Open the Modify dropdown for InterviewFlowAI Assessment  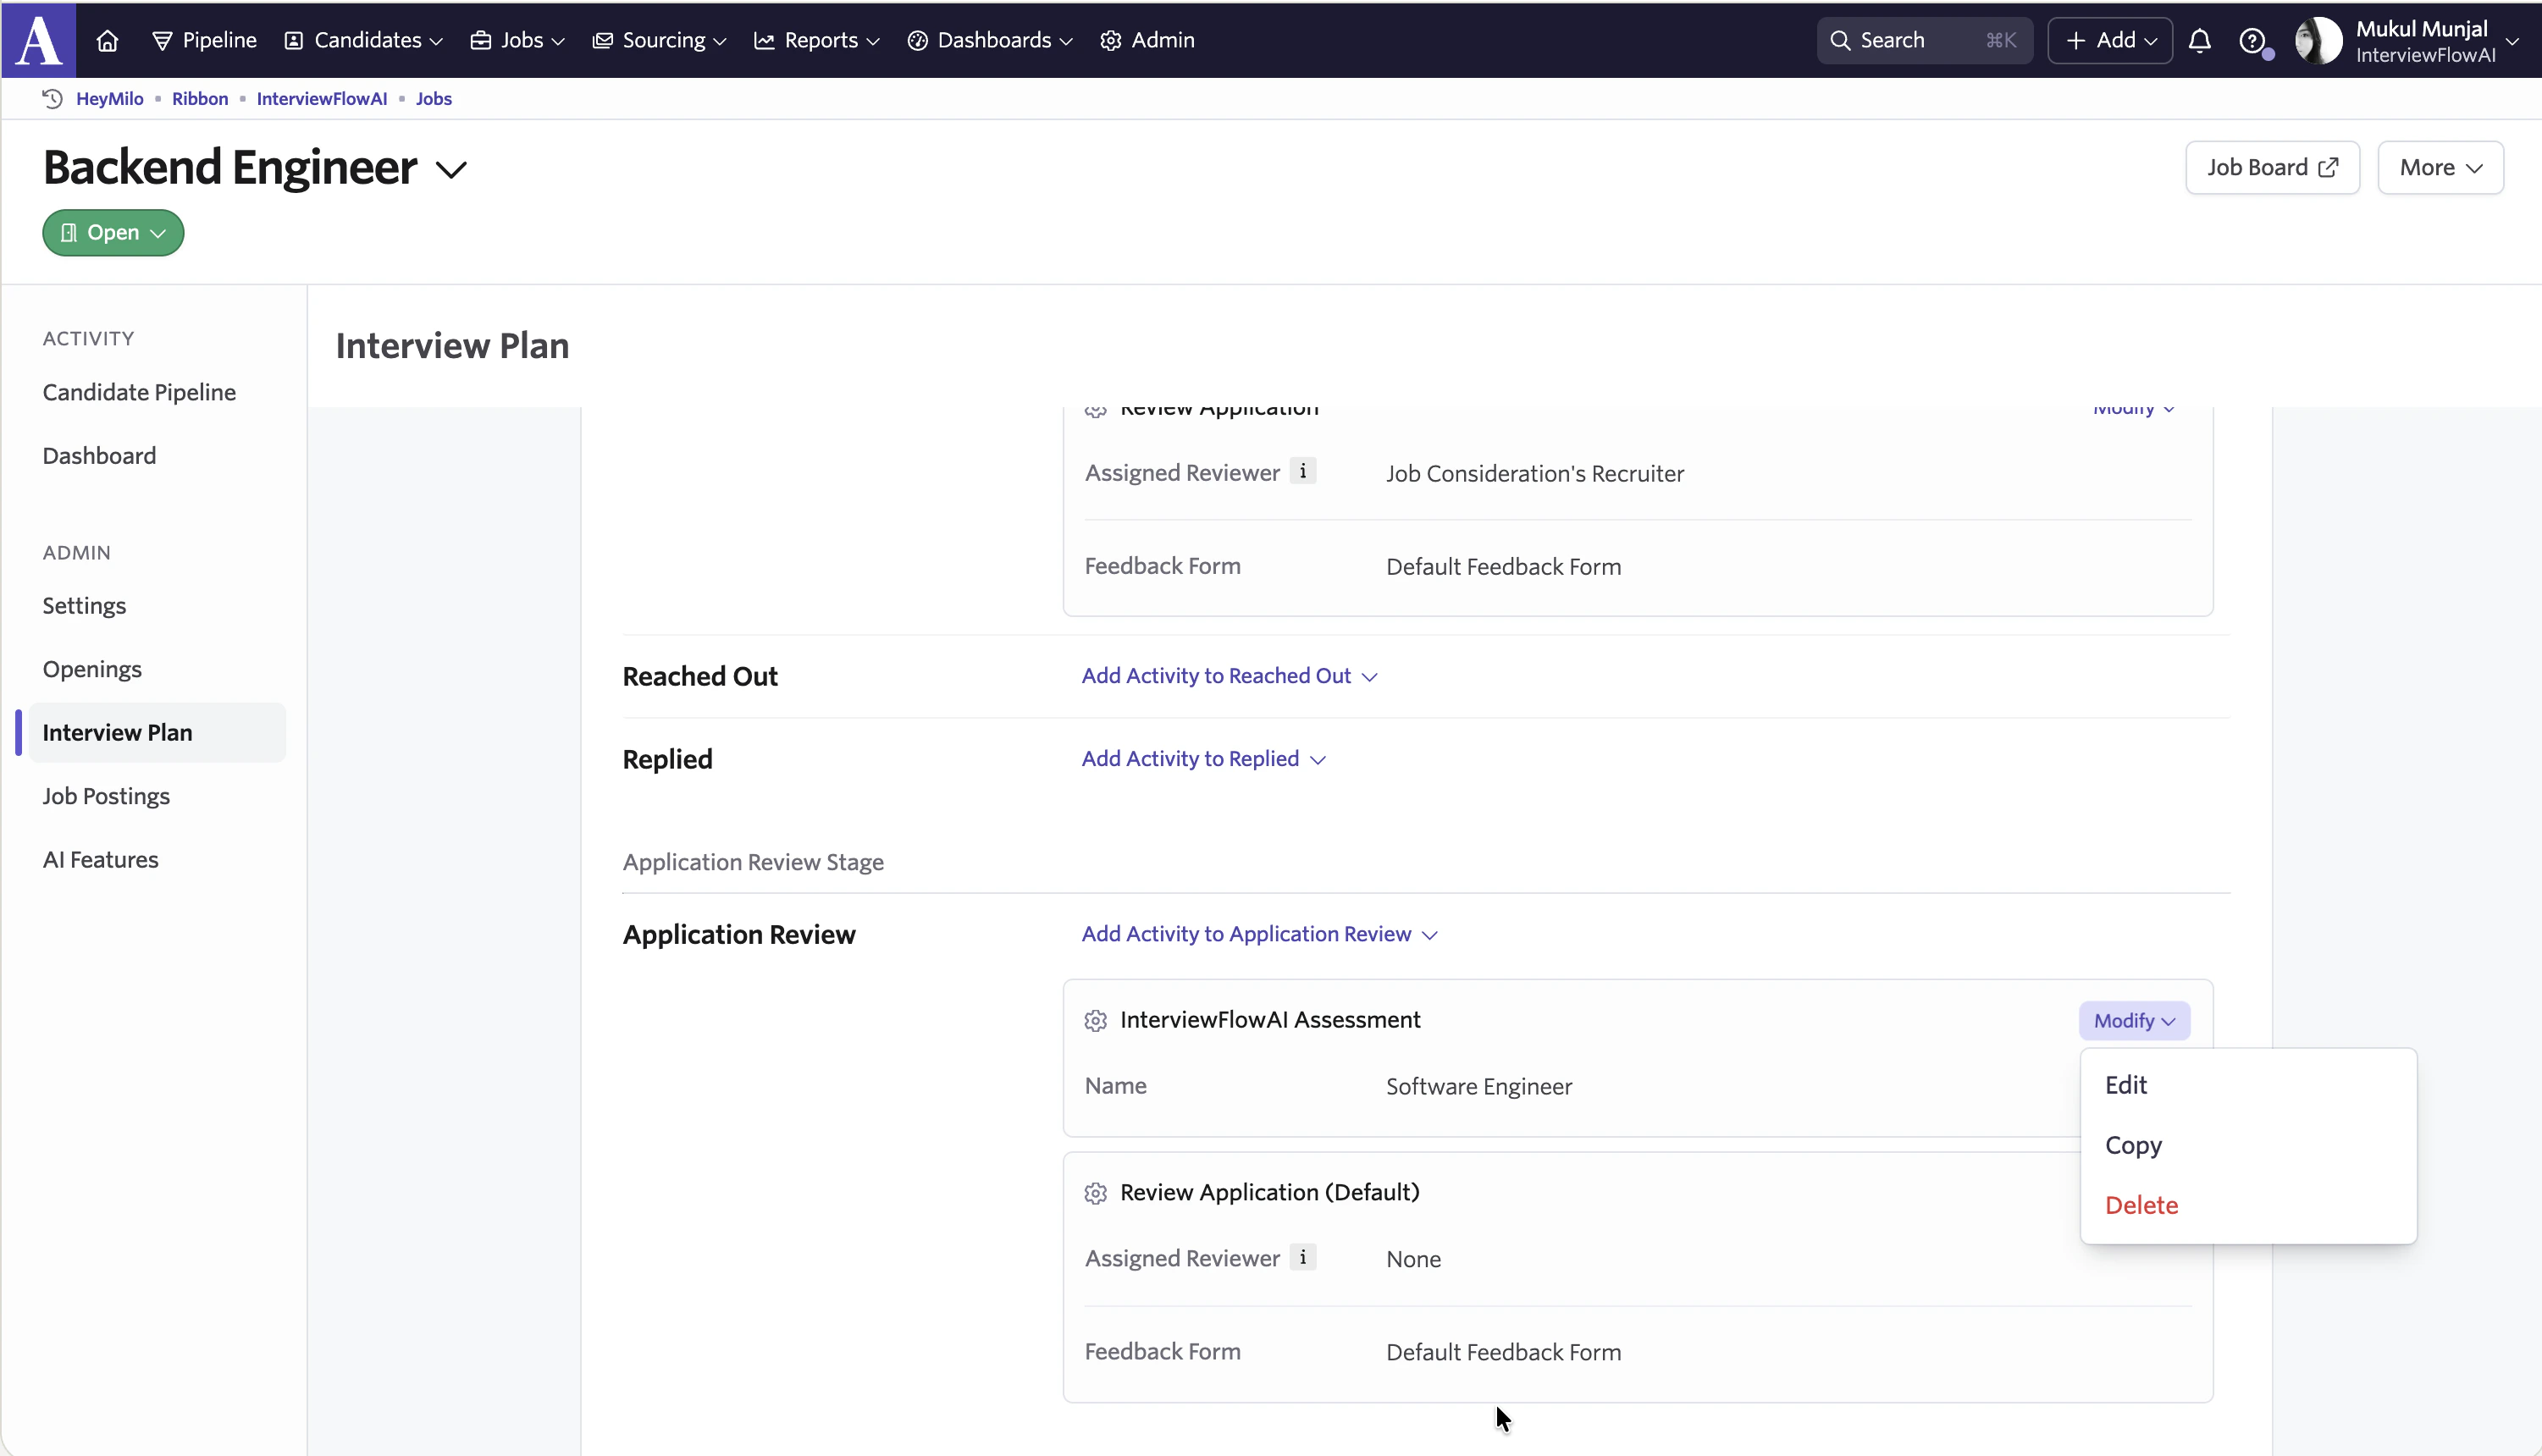(x=2133, y=1020)
